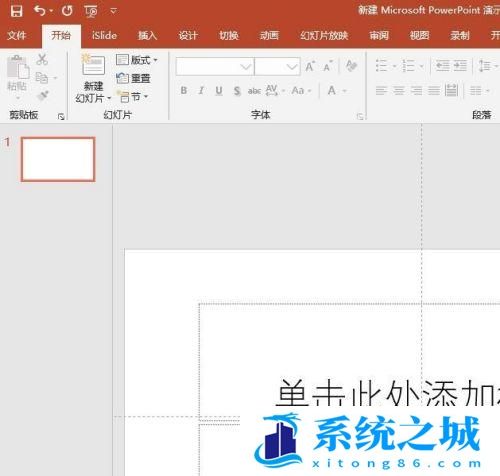Click the 重置 (Reset) button
The width and height of the screenshot is (500, 476).
point(133,78)
